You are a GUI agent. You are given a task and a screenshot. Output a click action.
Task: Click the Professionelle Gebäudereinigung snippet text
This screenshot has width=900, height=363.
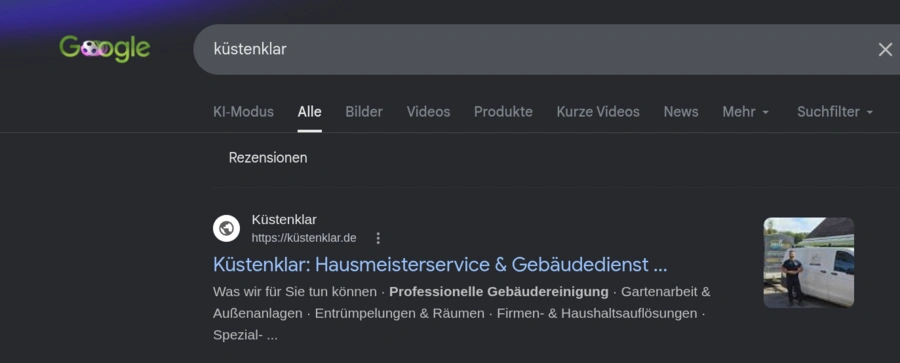pos(499,292)
